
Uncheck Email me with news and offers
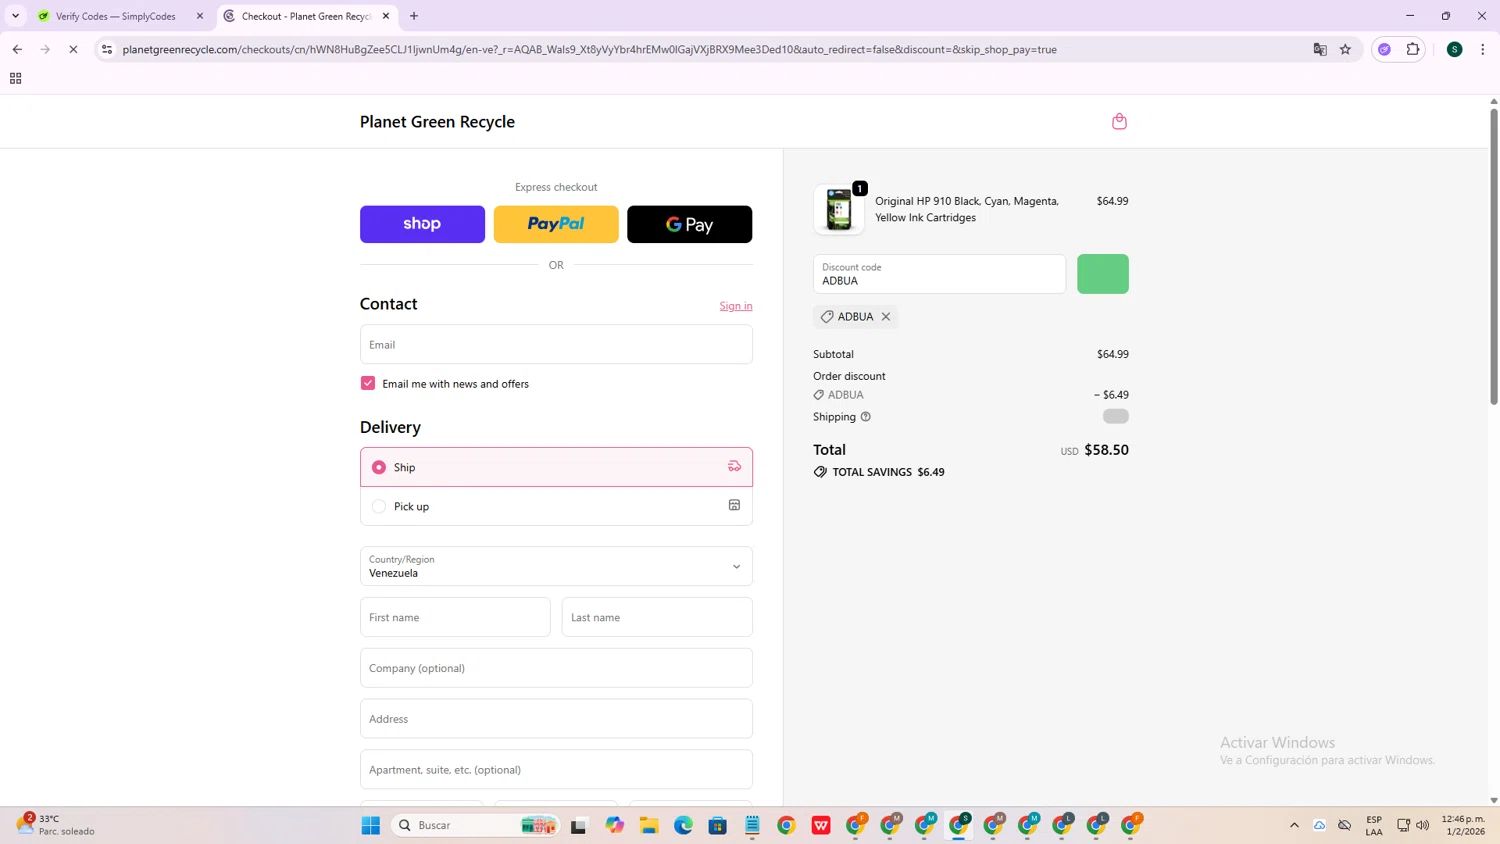[x=368, y=383]
